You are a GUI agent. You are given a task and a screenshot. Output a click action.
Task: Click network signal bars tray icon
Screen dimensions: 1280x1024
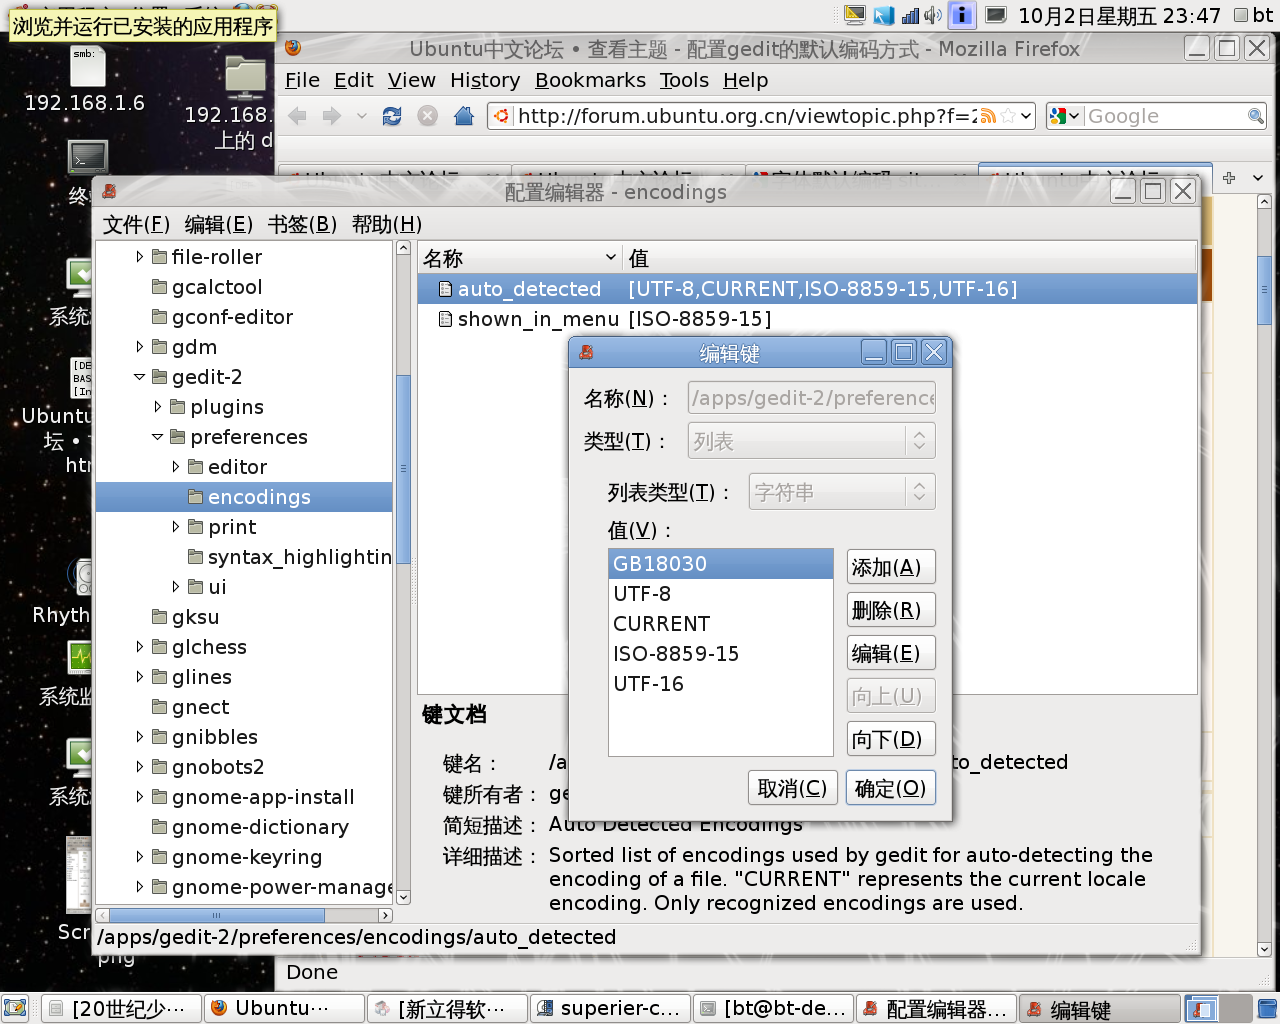point(910,15)
